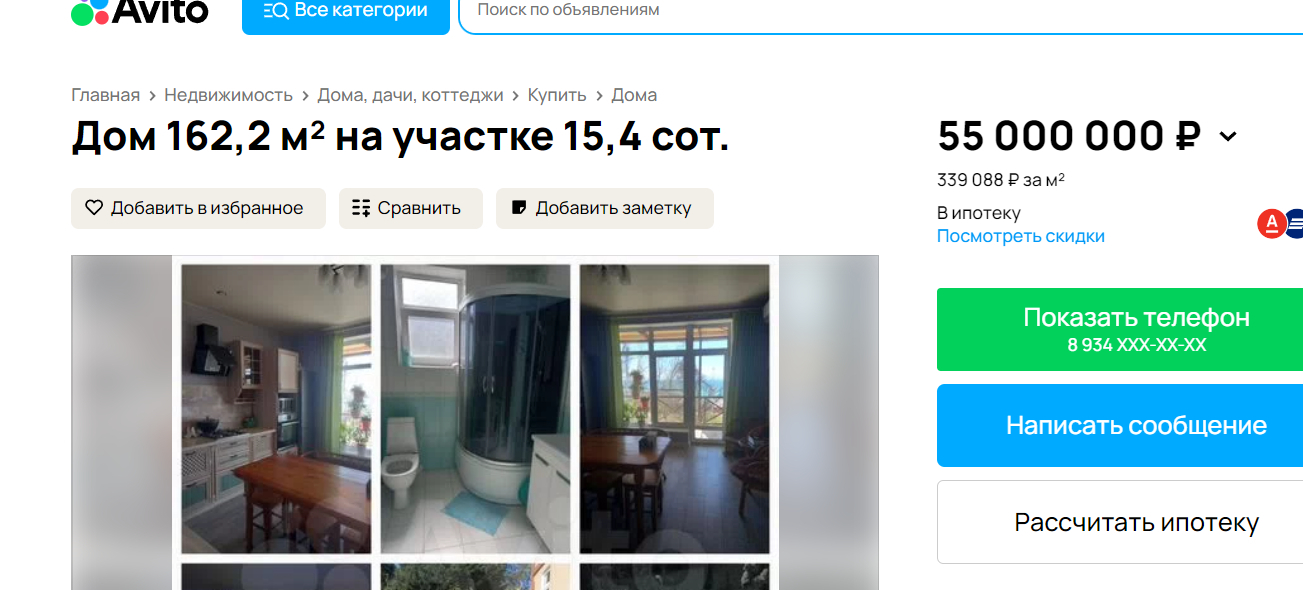Open Дома, дачи, коттеджи breadcrumb
The width and height of the screenshot is (1303, 590).
410,95
